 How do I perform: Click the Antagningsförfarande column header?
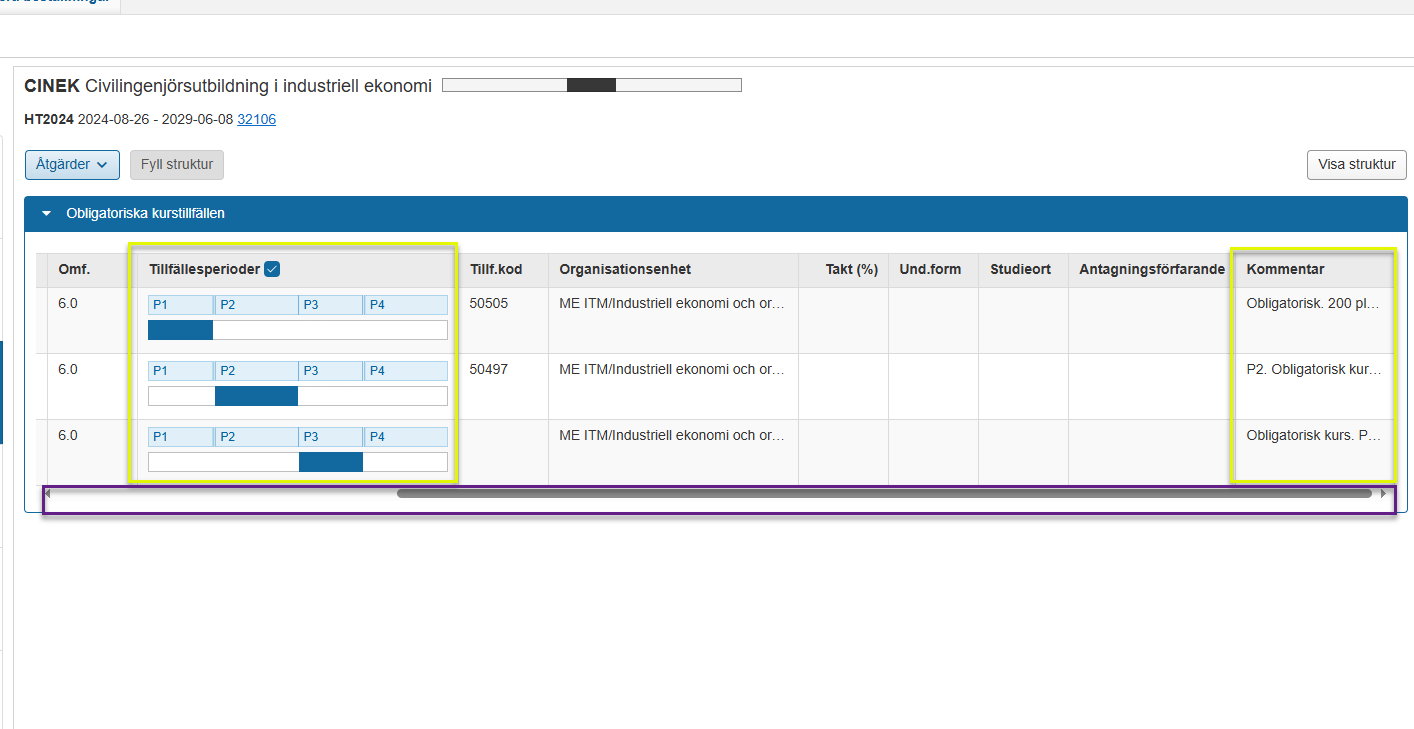tap(1151, 269)
